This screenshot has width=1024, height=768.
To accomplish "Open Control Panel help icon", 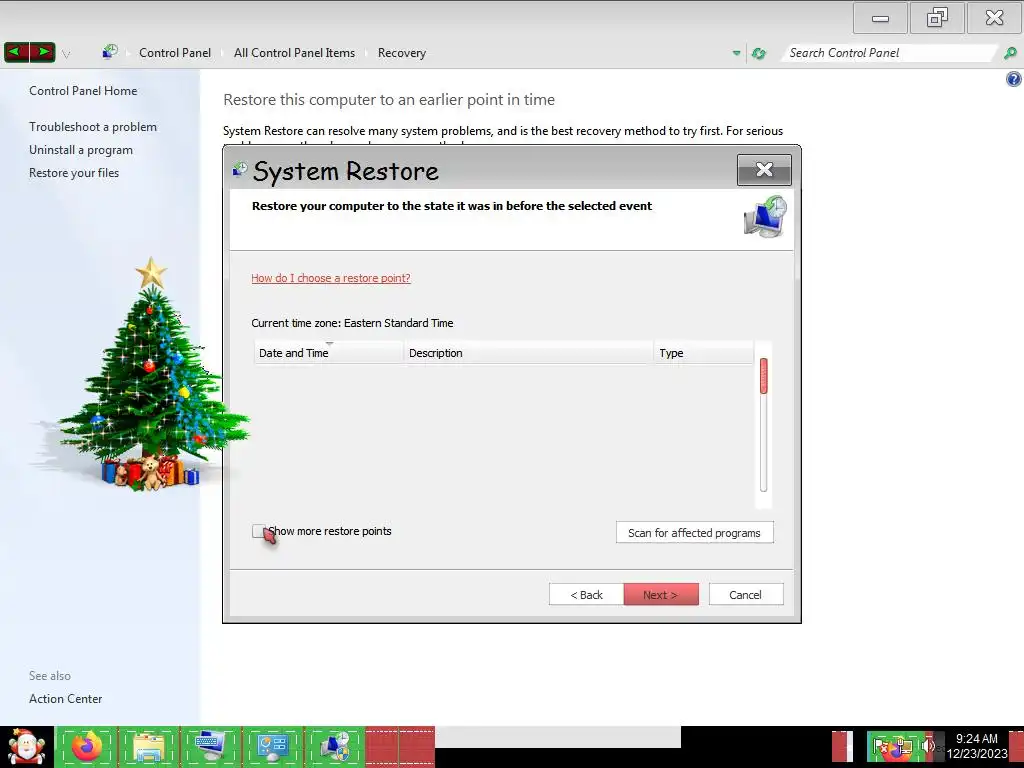I will pos(1014,80).
